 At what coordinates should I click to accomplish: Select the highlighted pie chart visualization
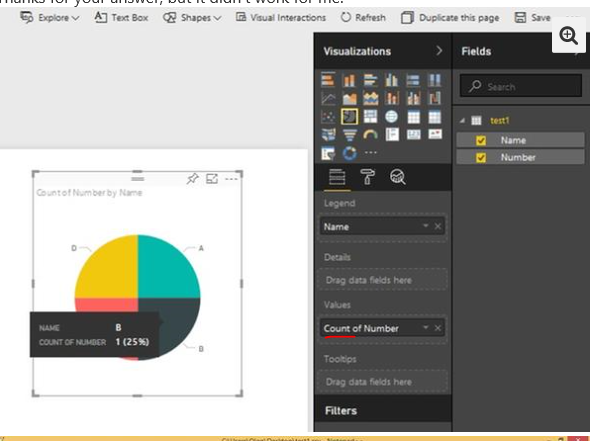coord(349,117)
